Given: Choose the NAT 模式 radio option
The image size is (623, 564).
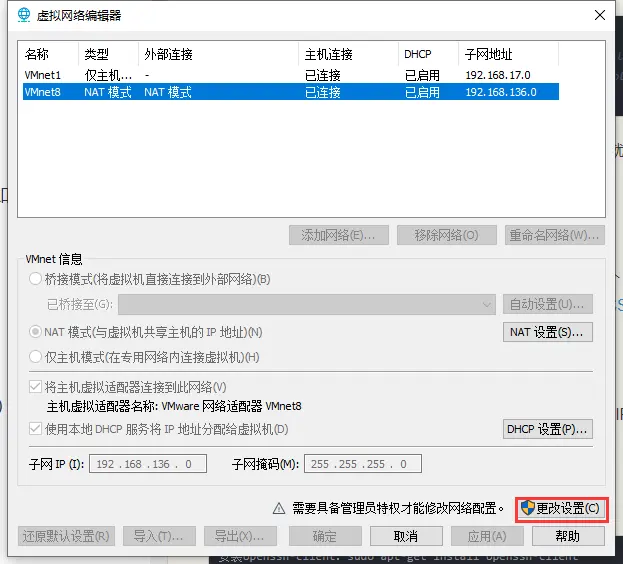Looking at the screenshot, I should [37, 332].
